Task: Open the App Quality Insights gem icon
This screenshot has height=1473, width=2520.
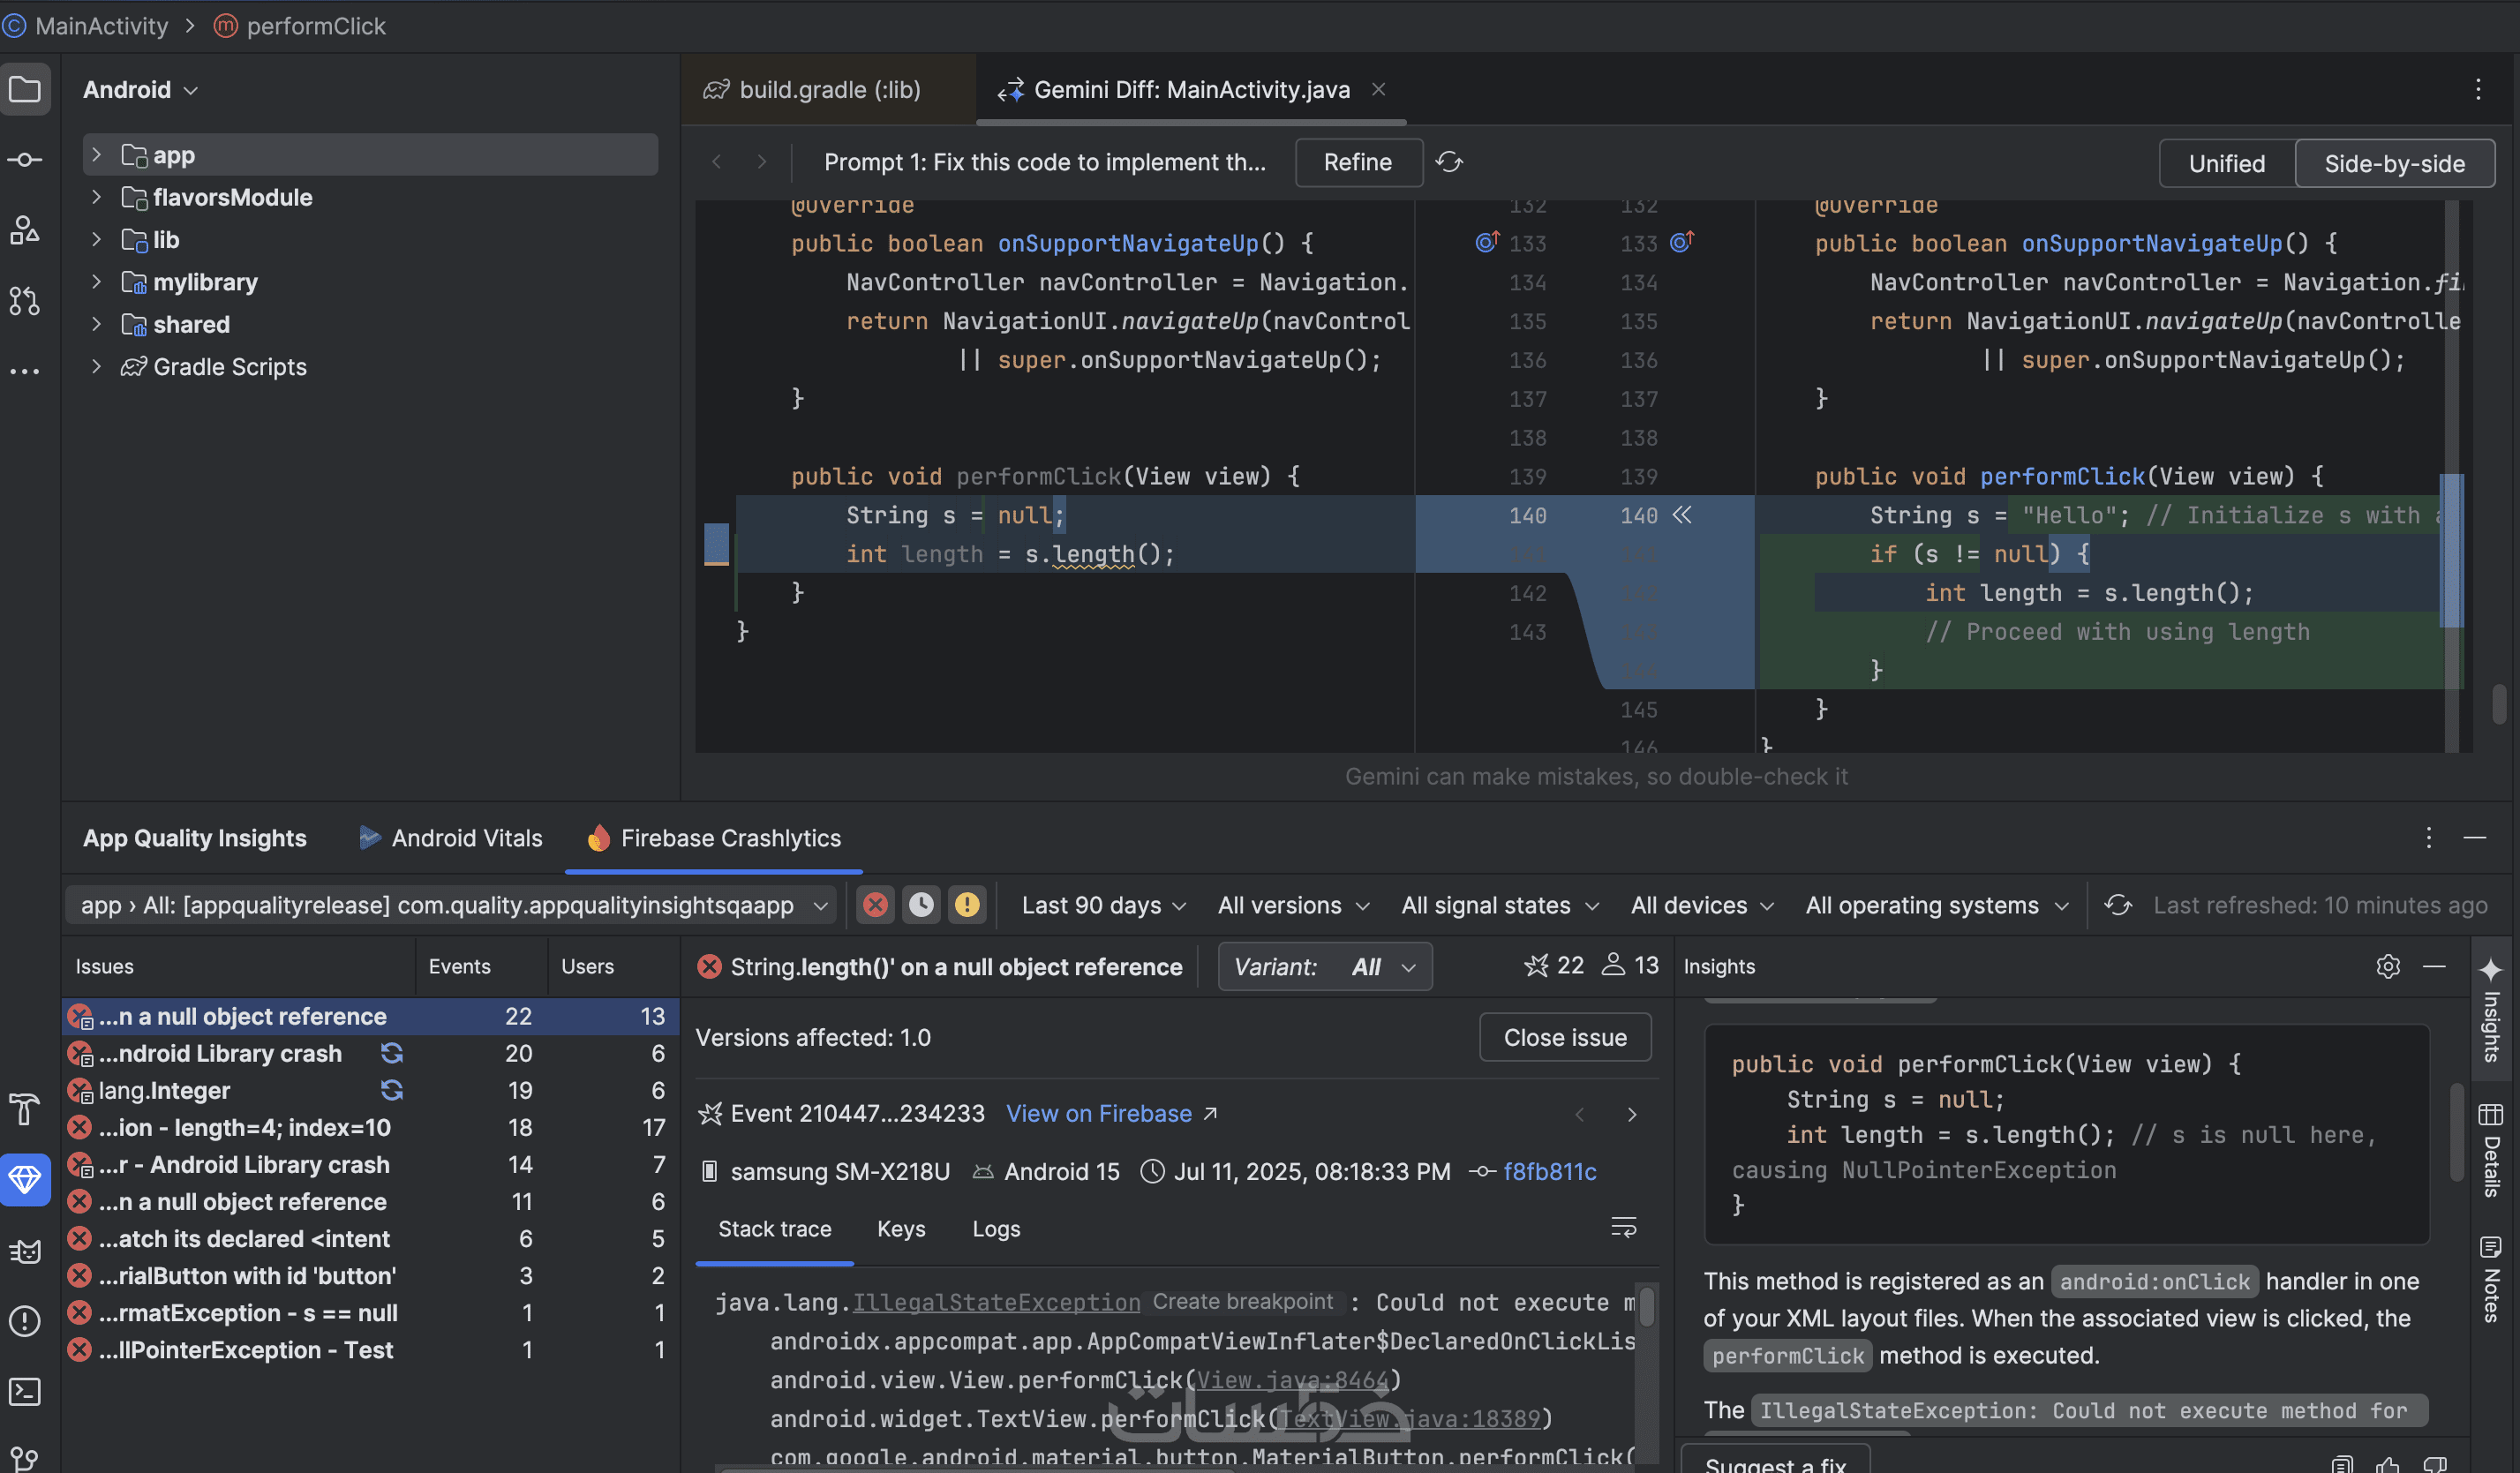Action: coord(25,1180)
